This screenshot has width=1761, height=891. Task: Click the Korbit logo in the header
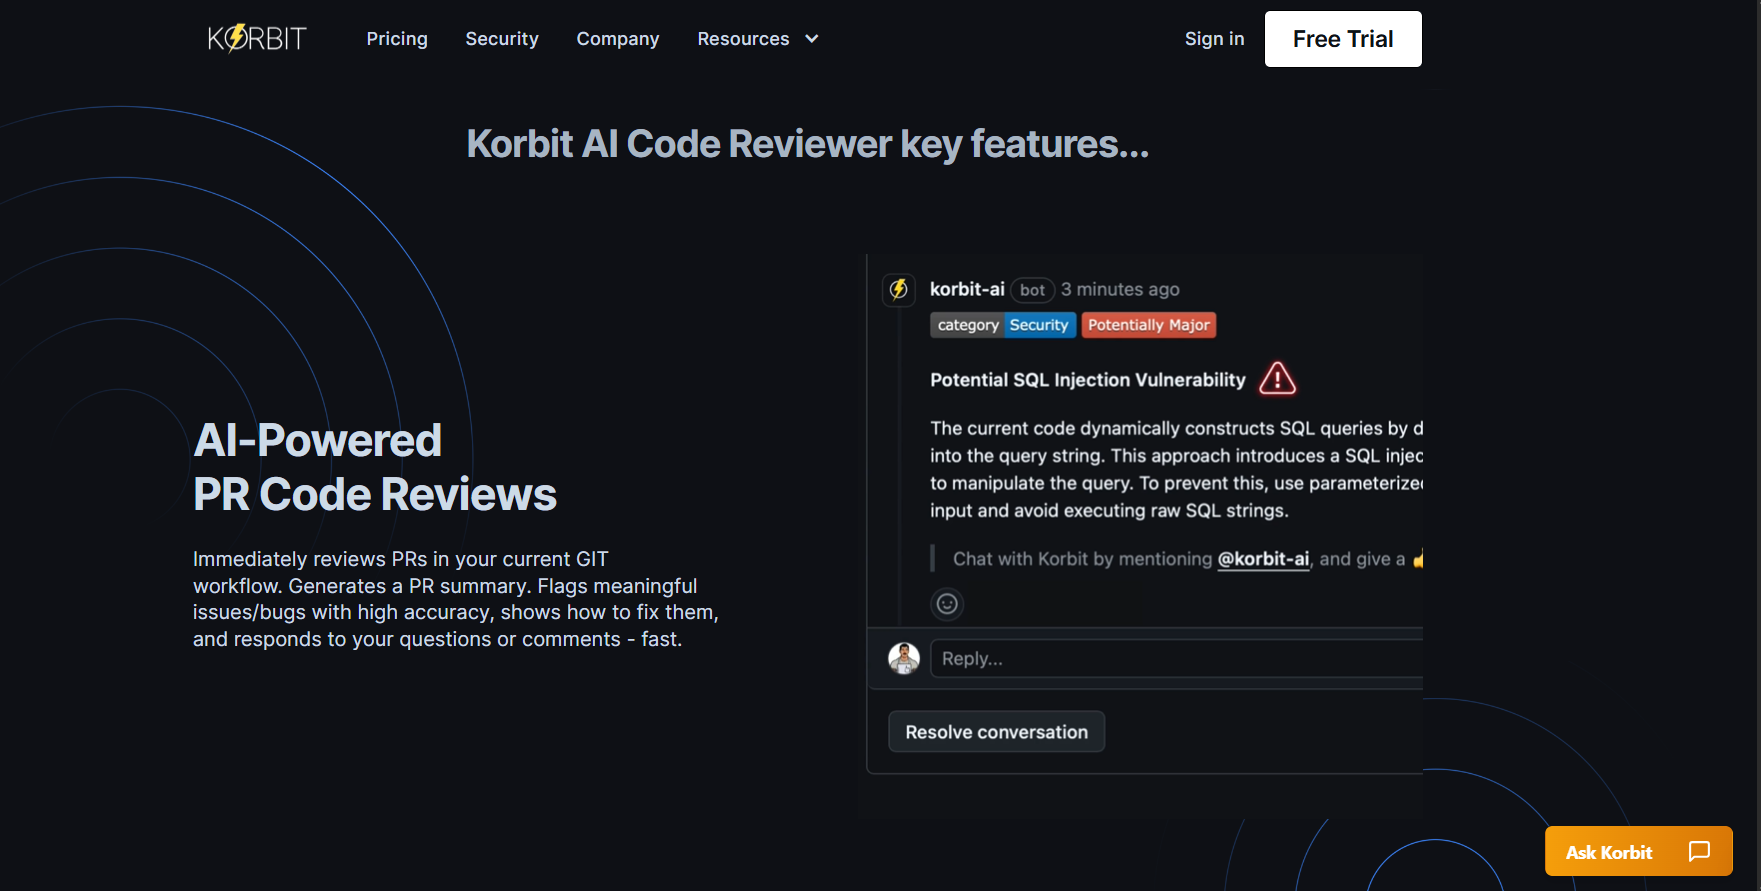pyautogui.click(x=257, y=38)
